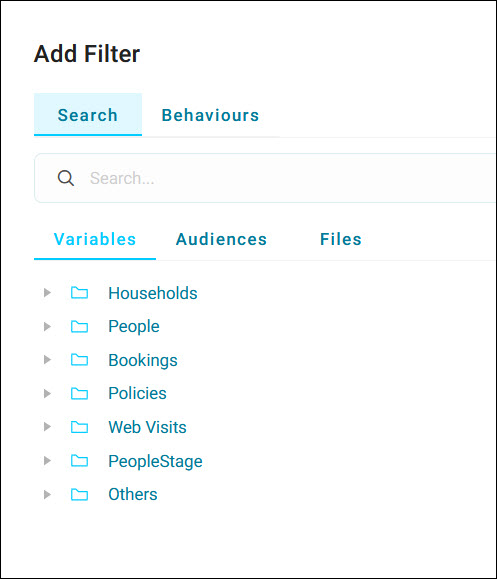Expand the Bookings tree arrow
This screenshot has height=579, width=497.
click(47, 360)
